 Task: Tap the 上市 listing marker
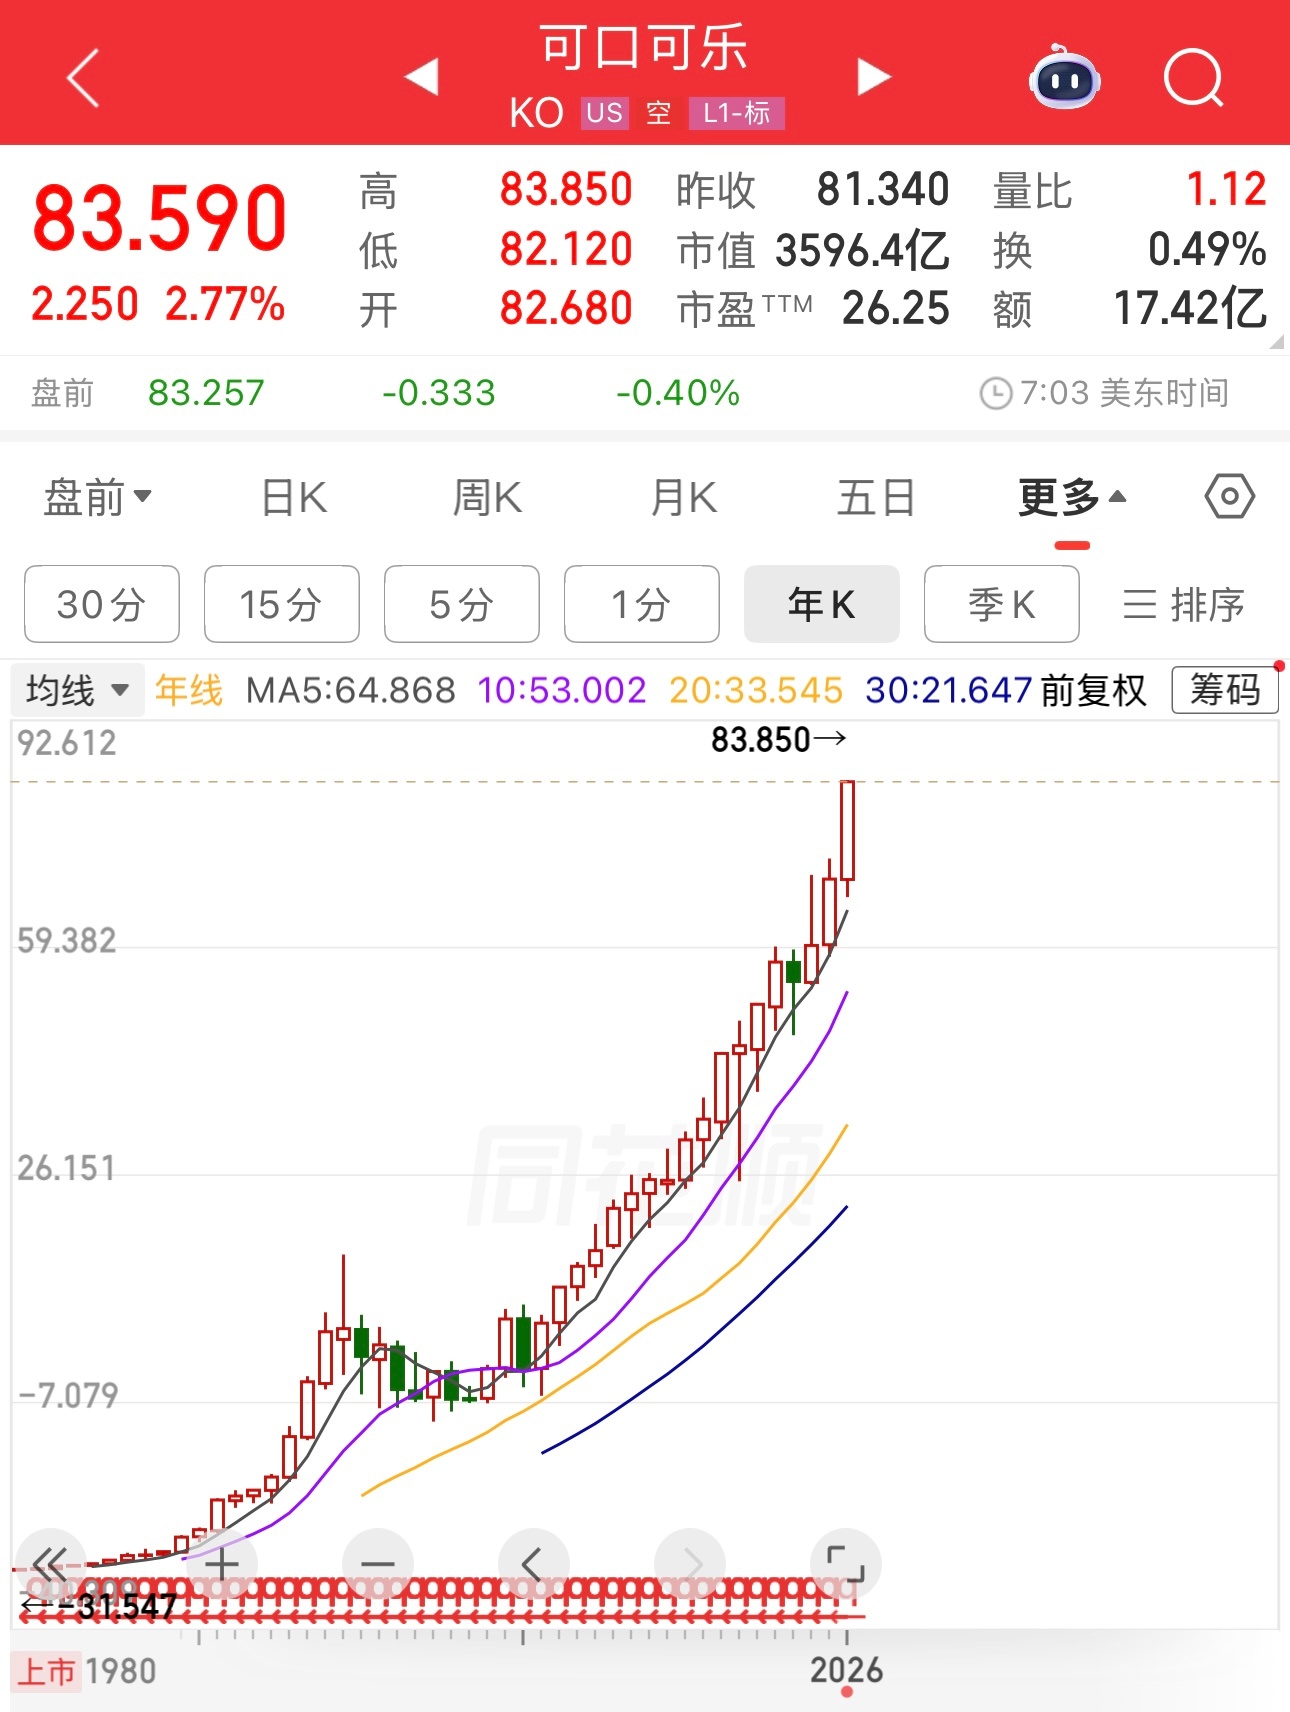[x=46, y=1671]
